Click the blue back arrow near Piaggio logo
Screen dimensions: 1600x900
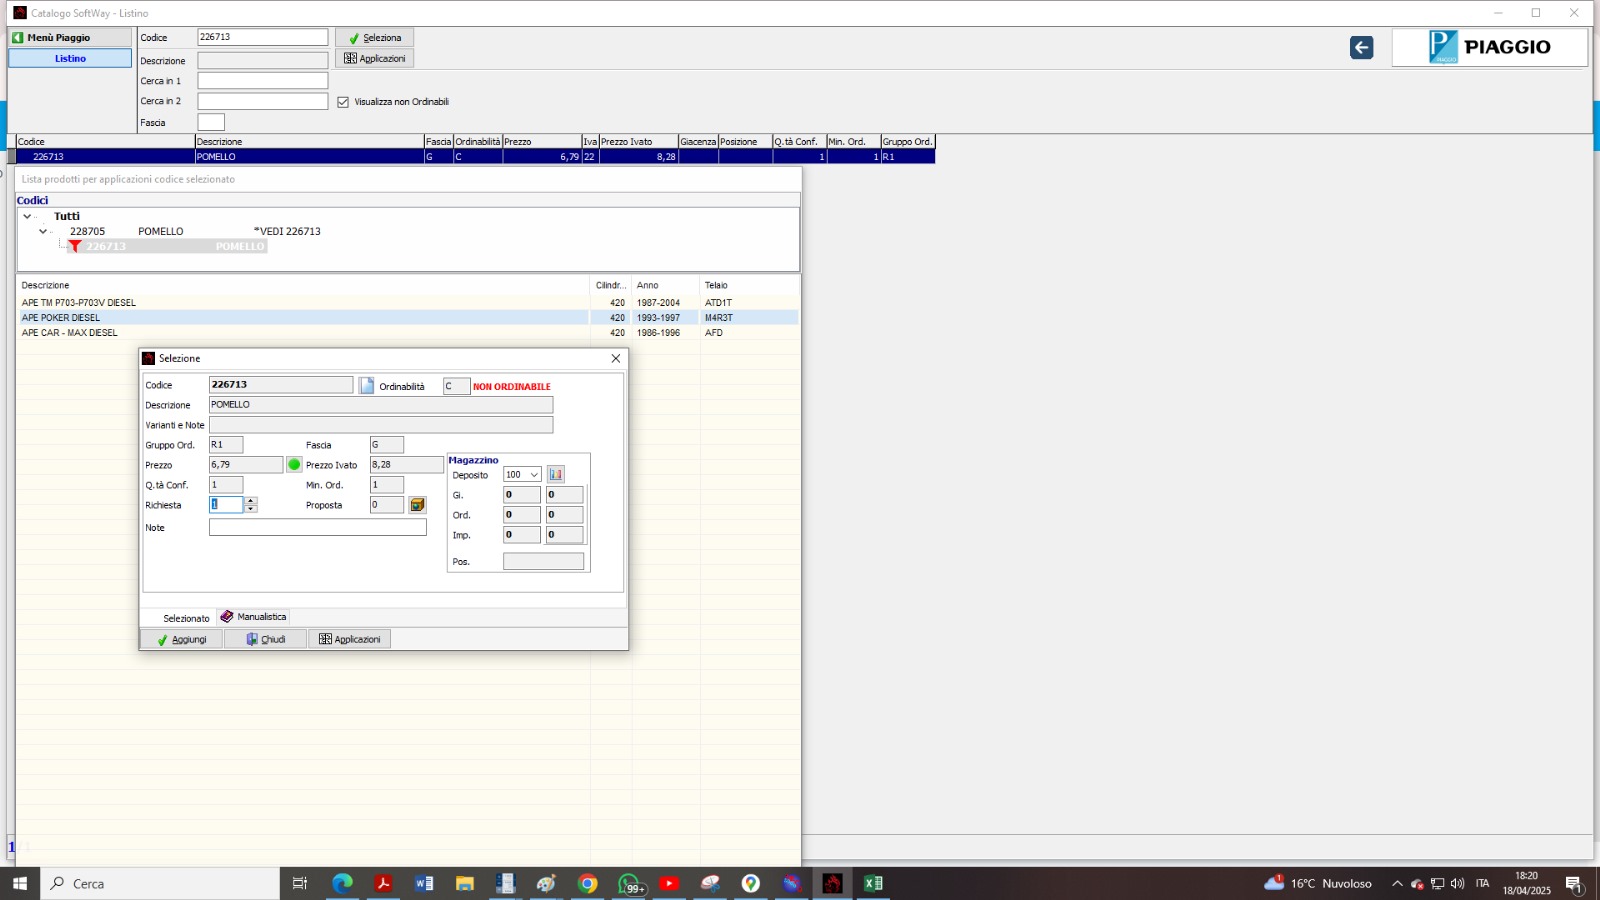(x=1361, y=48)
